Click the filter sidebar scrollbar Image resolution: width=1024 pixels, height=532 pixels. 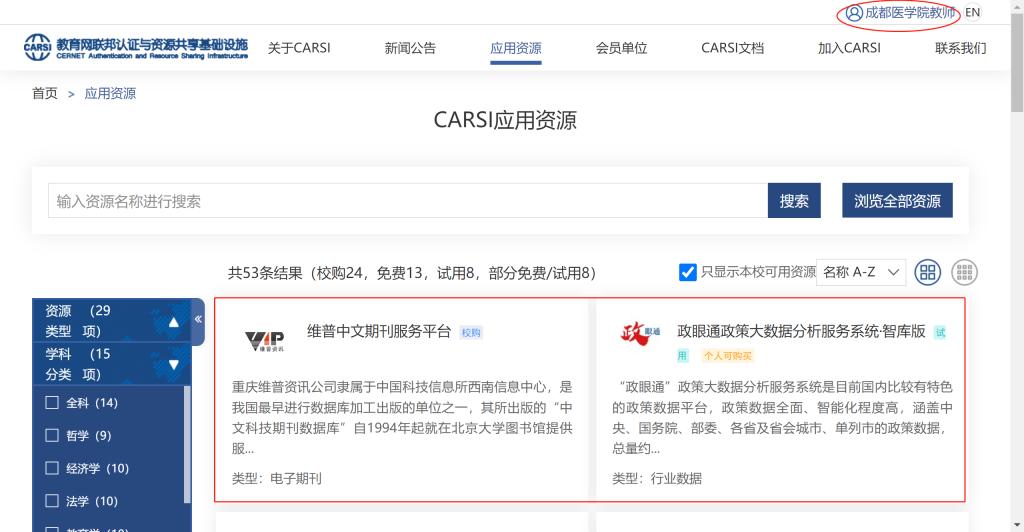(x=187, y=444)
